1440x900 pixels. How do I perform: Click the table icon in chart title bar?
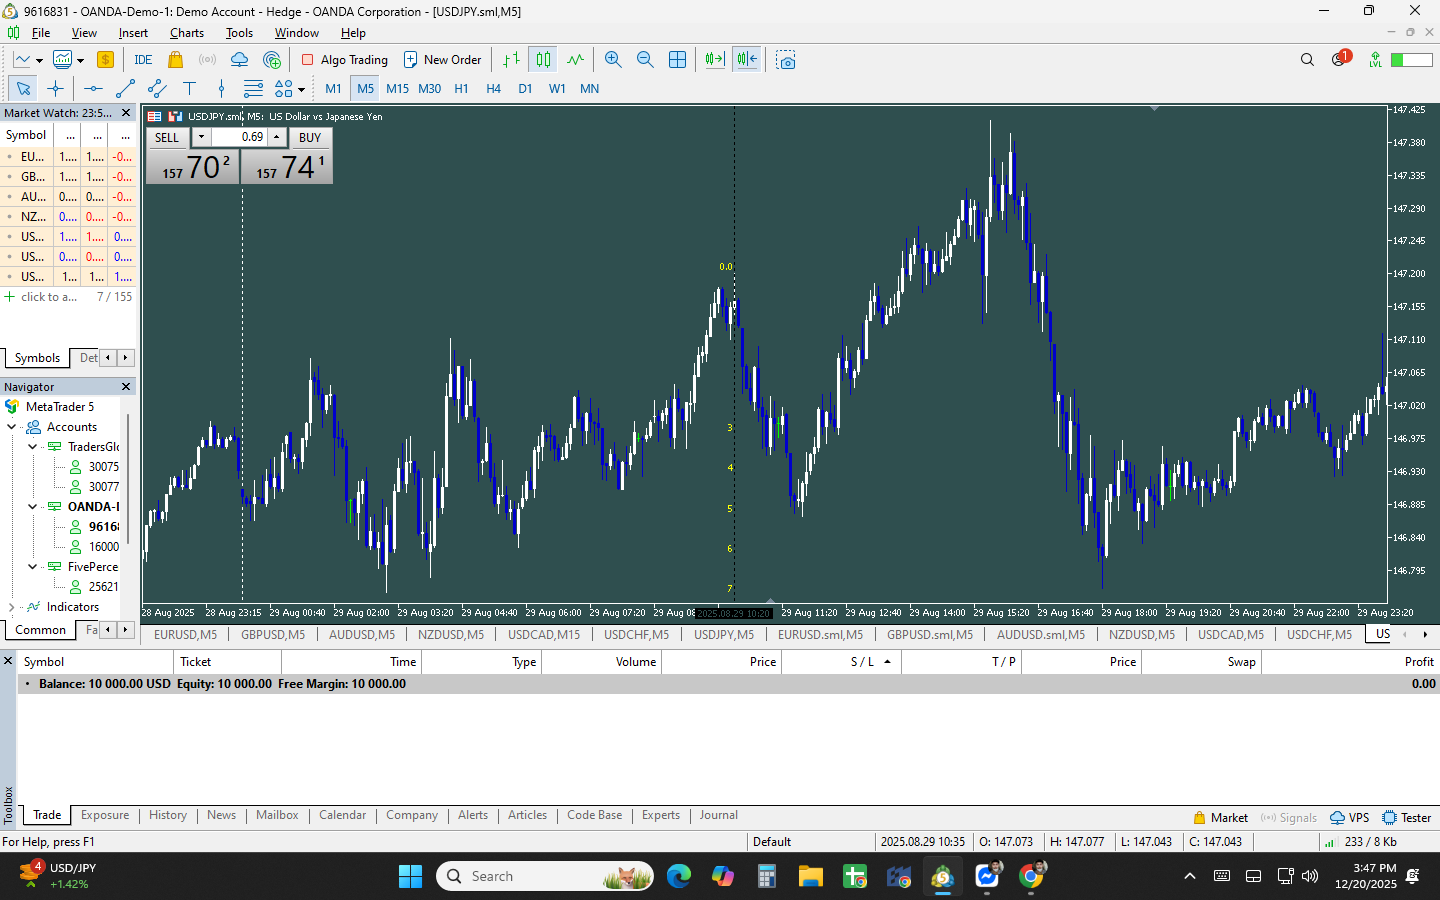(x=154, y=116)
